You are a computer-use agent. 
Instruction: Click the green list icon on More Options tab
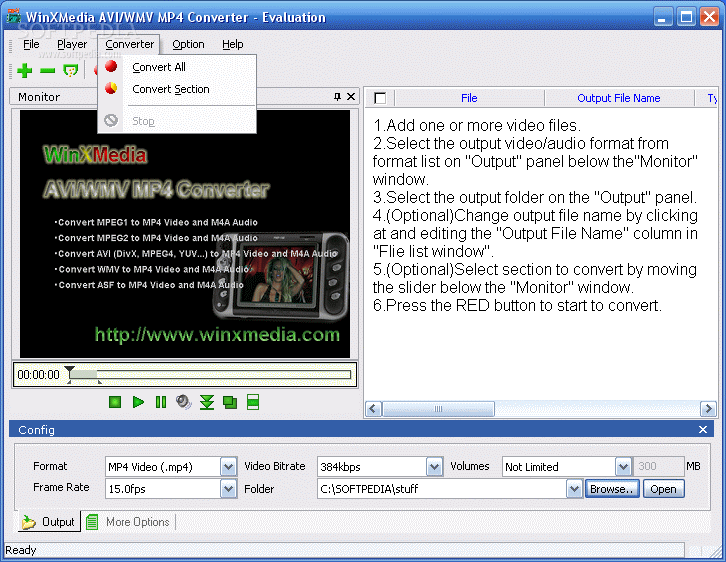pos(92,522)
